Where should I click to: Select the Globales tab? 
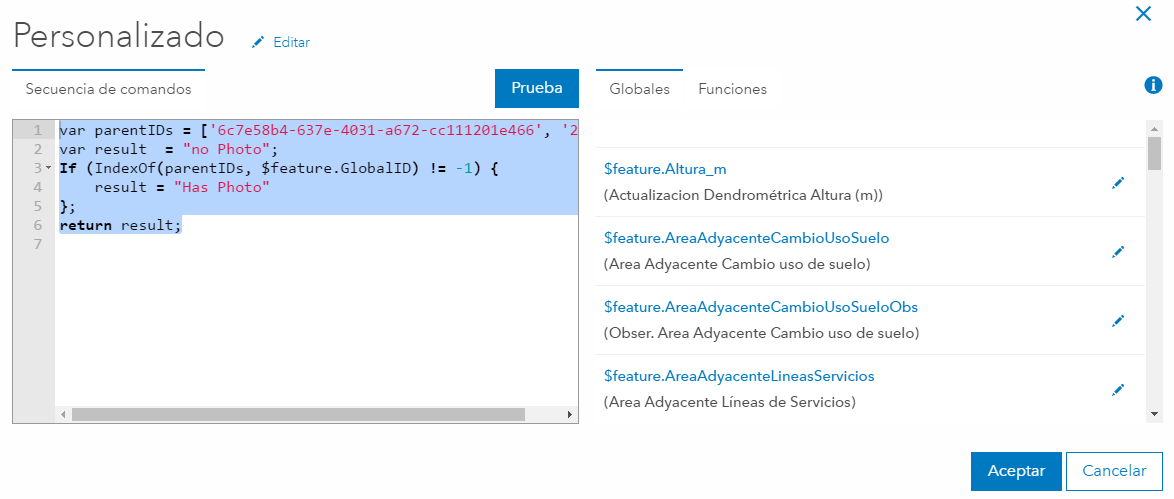click(639, 89)
